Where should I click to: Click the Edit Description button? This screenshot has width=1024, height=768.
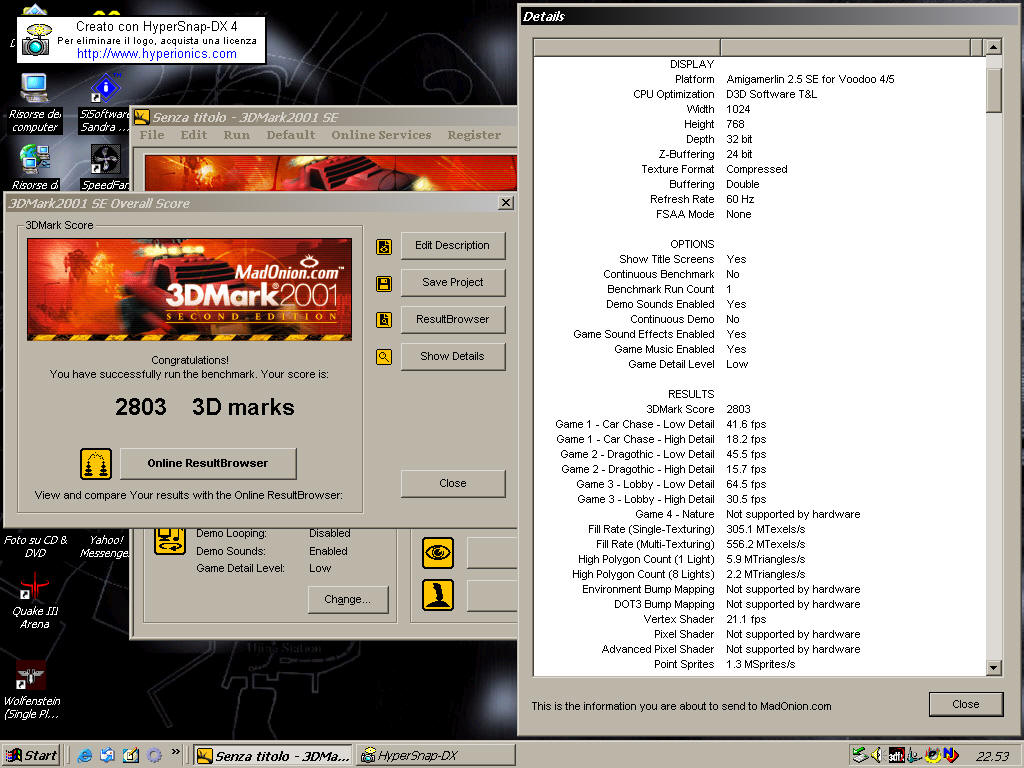click(453, 246)
